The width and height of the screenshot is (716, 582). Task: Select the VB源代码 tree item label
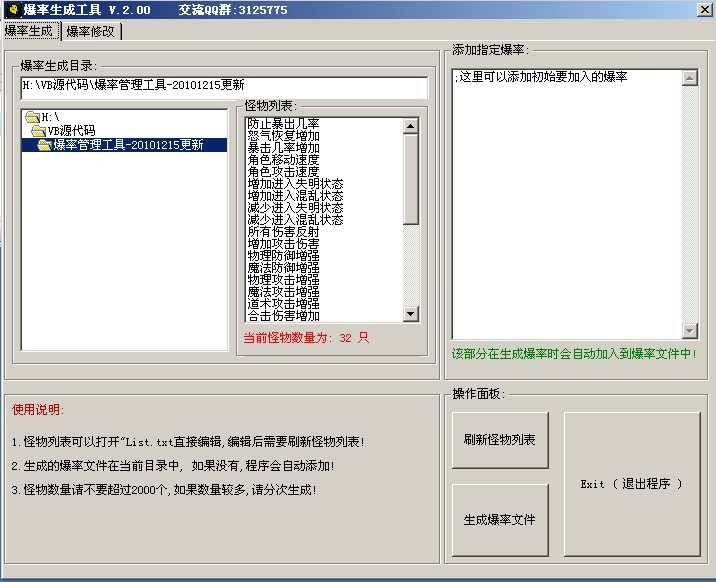pyautogui.click(x=71, y=131)
